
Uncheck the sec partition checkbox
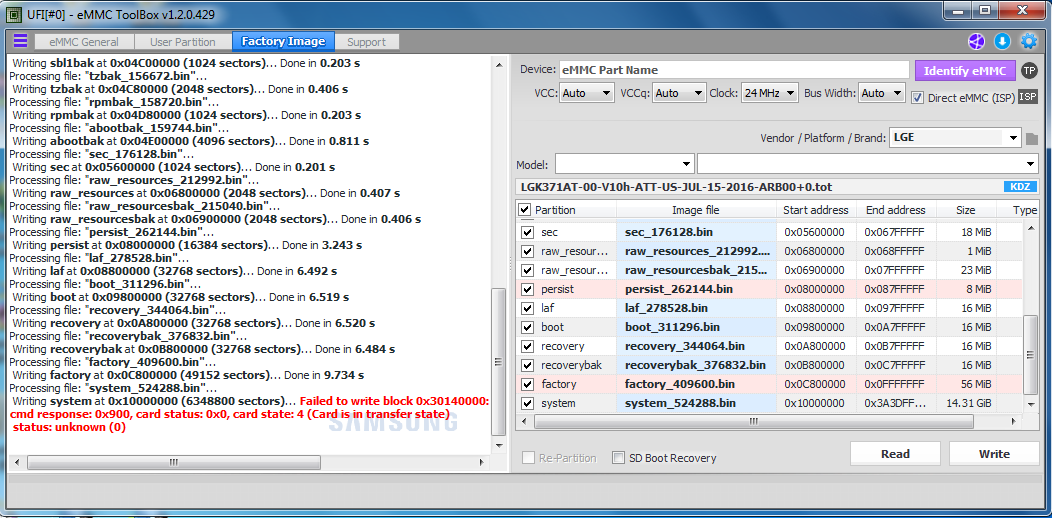(528, 233)
